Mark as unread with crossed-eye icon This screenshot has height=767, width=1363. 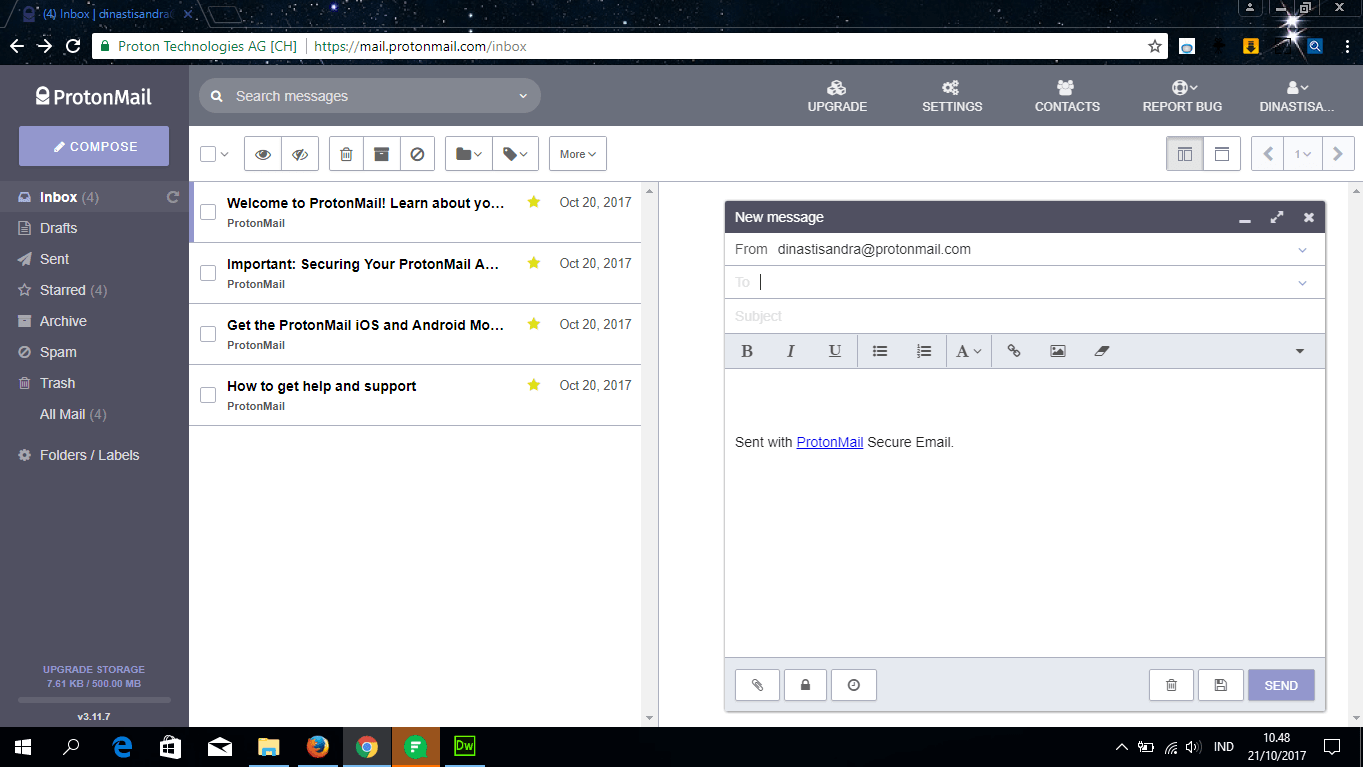click(x=300, y=154)
